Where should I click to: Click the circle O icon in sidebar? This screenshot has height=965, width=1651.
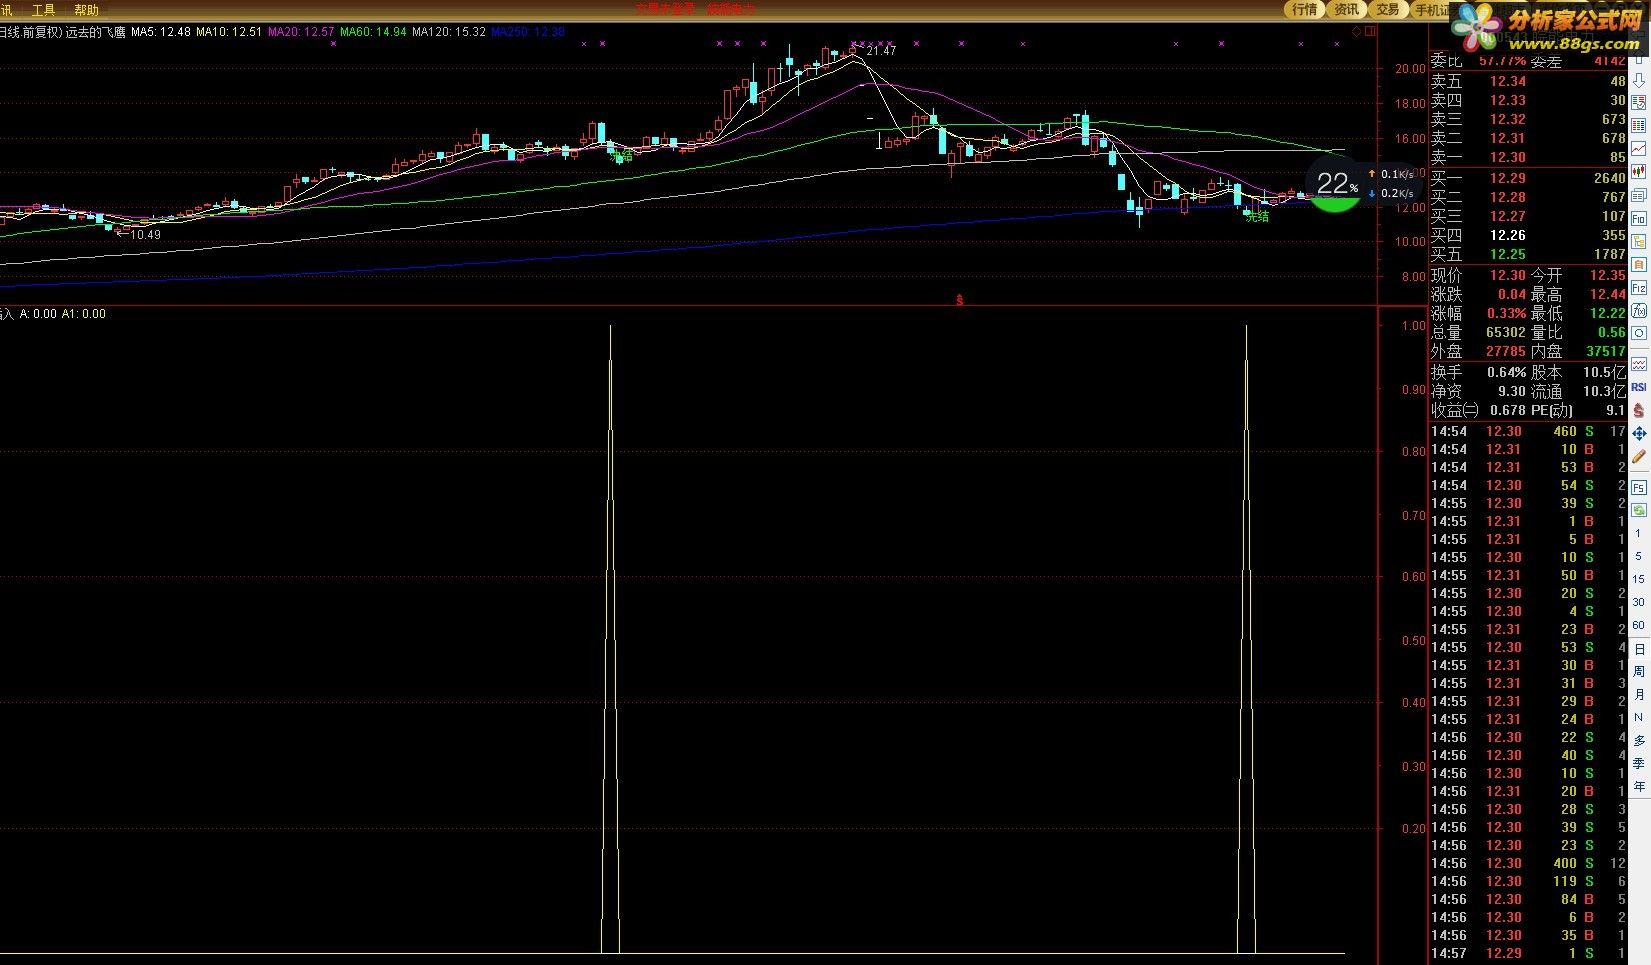1639,333
